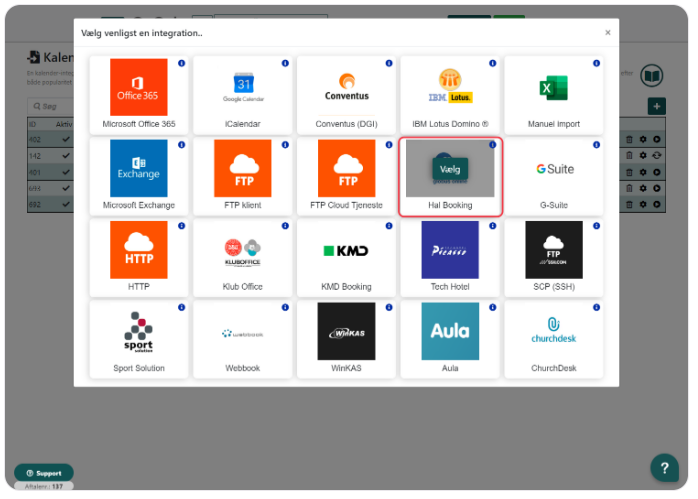Show info for KMD Booking tile
Image resolution: width=698 pixels, height=499 pixels.
pyautogui.click(x=389, y=226)
